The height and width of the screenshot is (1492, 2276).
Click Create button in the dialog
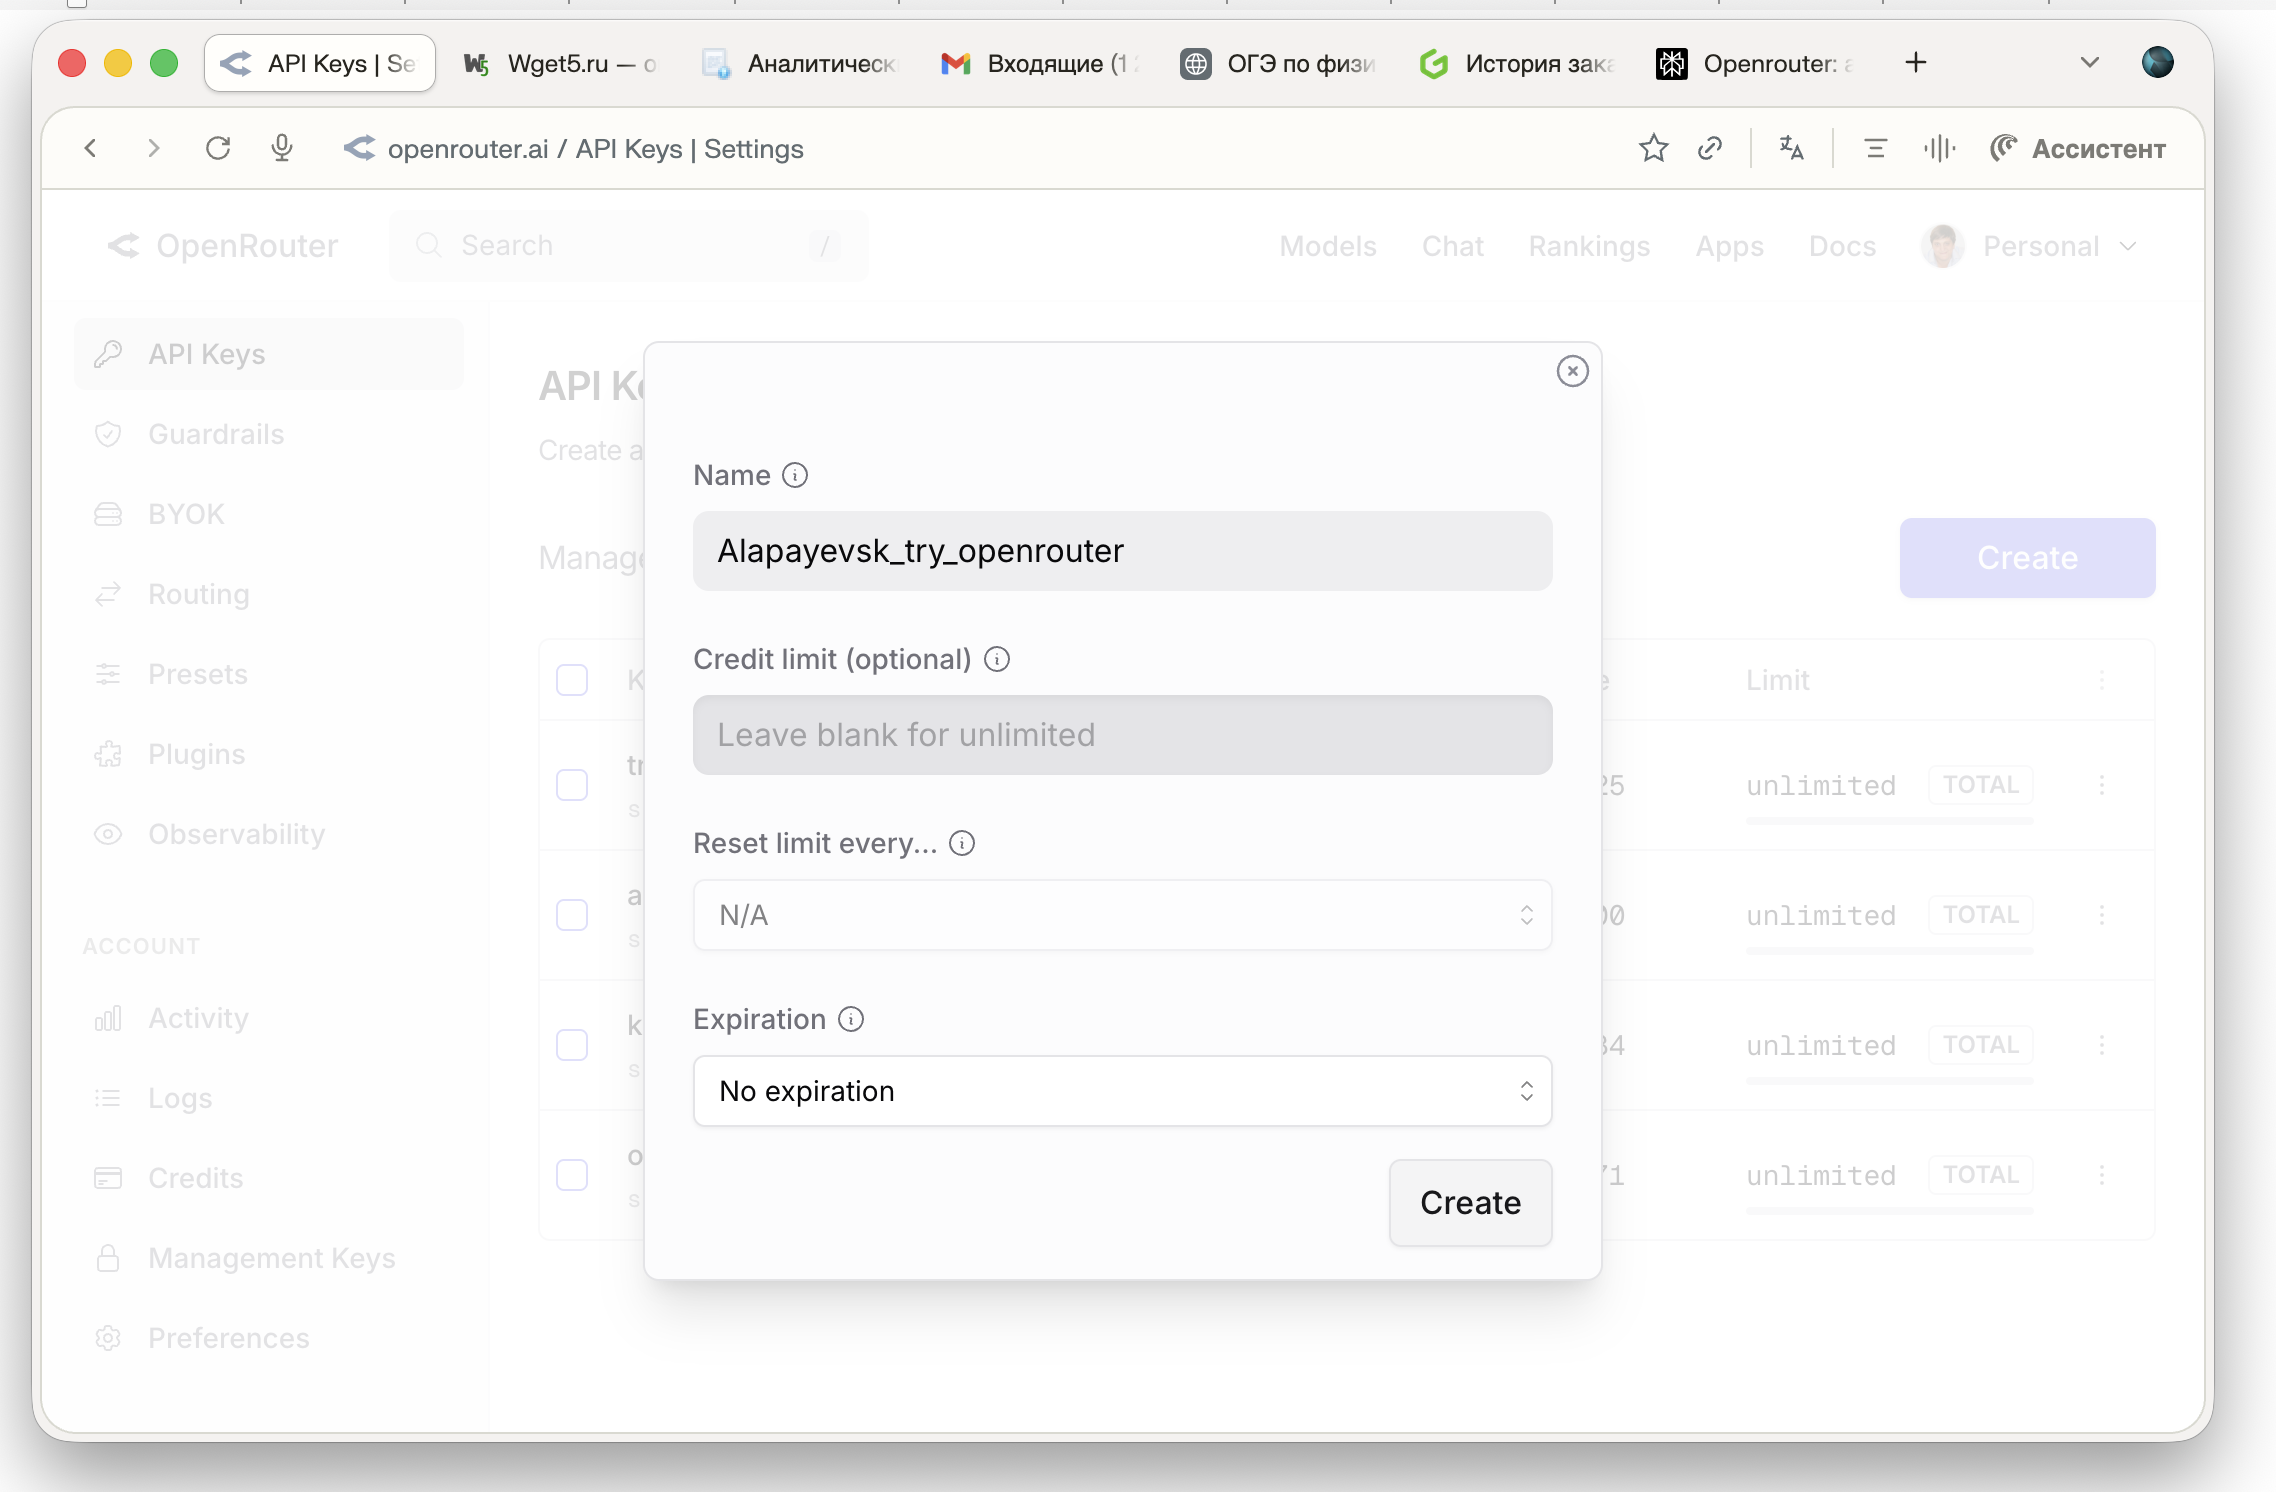[x=1470, y=1203]
